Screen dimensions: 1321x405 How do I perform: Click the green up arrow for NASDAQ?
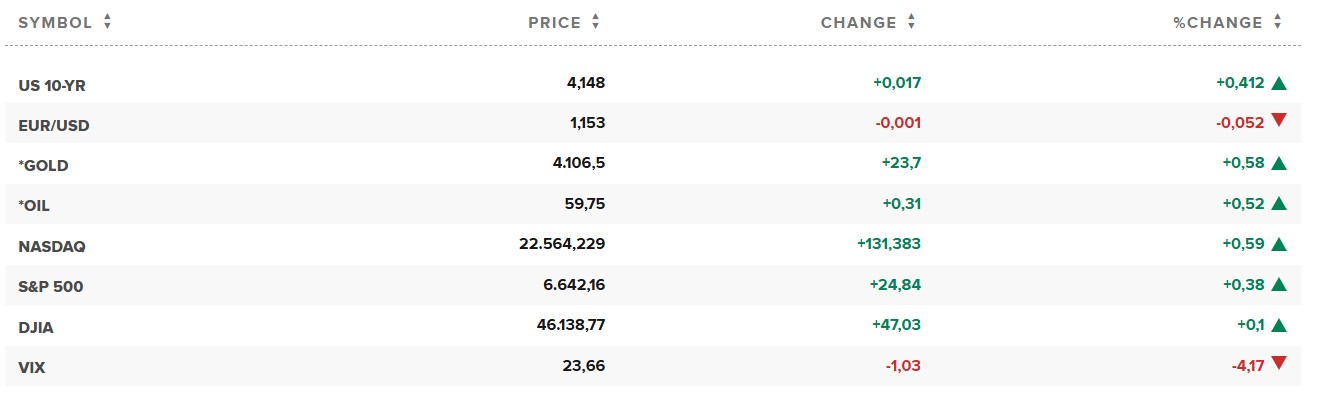(1279, 244)
